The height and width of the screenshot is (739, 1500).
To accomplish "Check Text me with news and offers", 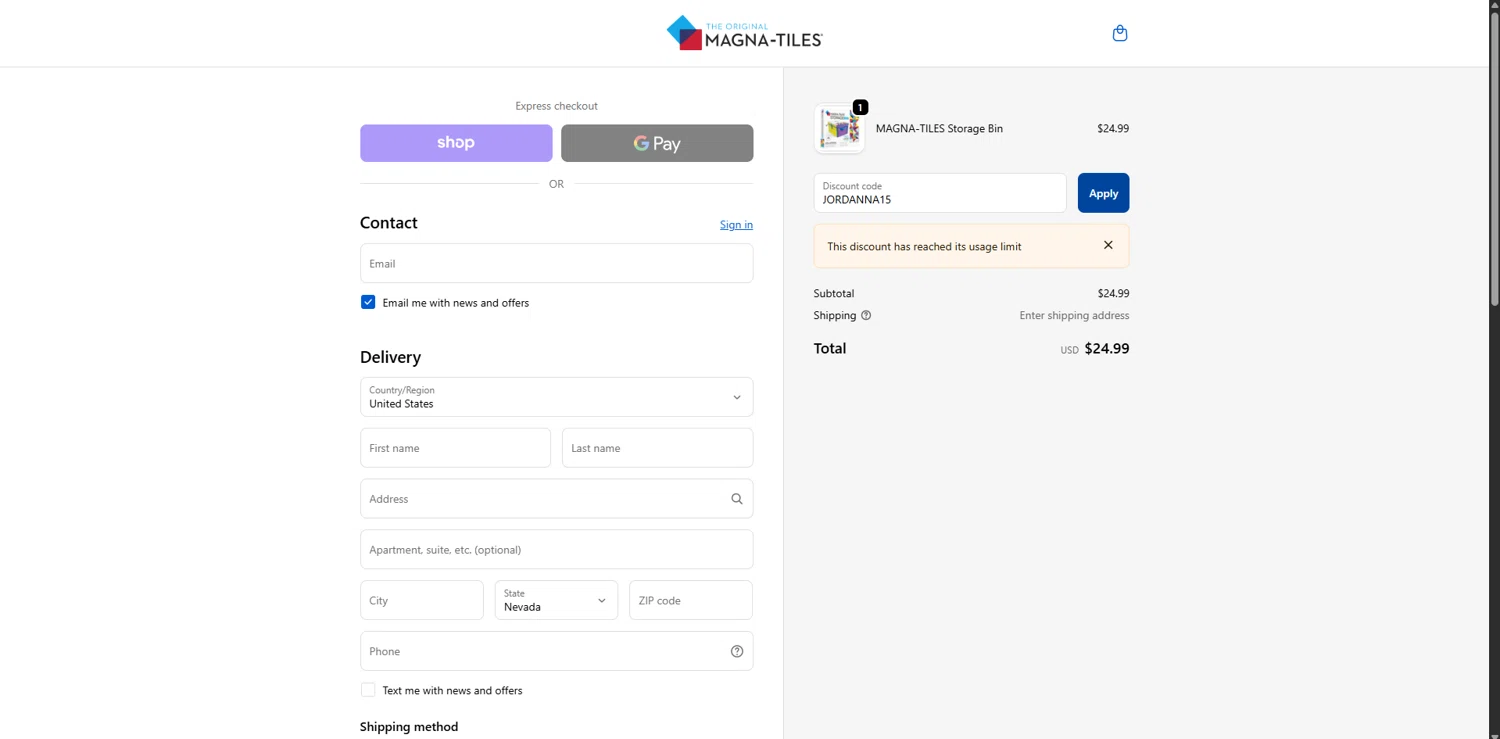I will [x=368, y=690].
